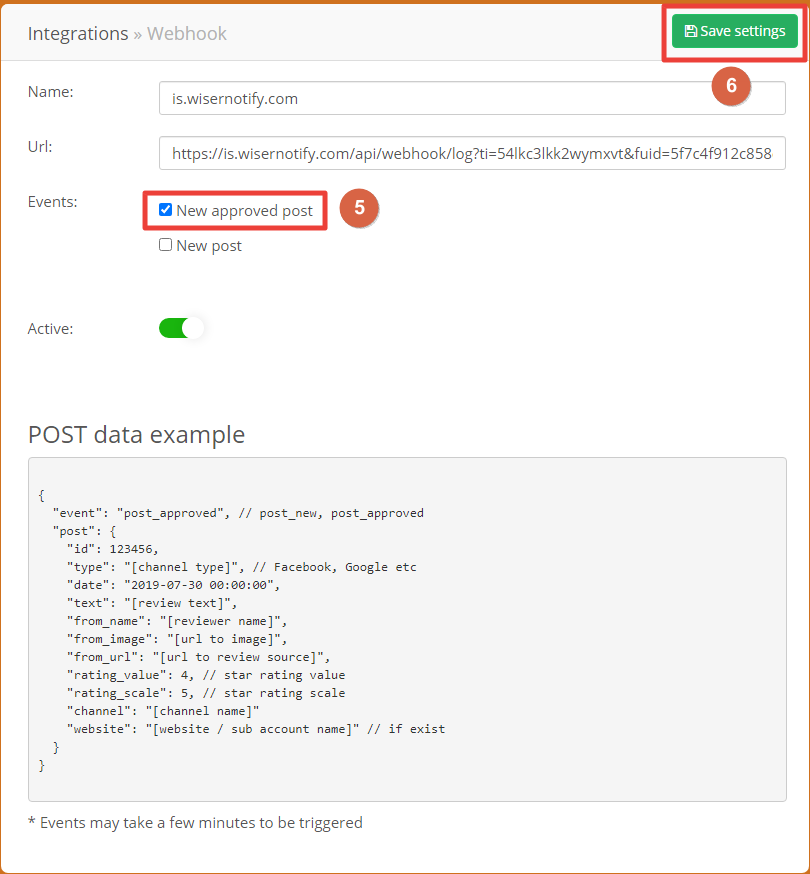Click the "Url:" field label
This screenshot has height=874, width=810.
pyautogui.click(x=40, y=146)
